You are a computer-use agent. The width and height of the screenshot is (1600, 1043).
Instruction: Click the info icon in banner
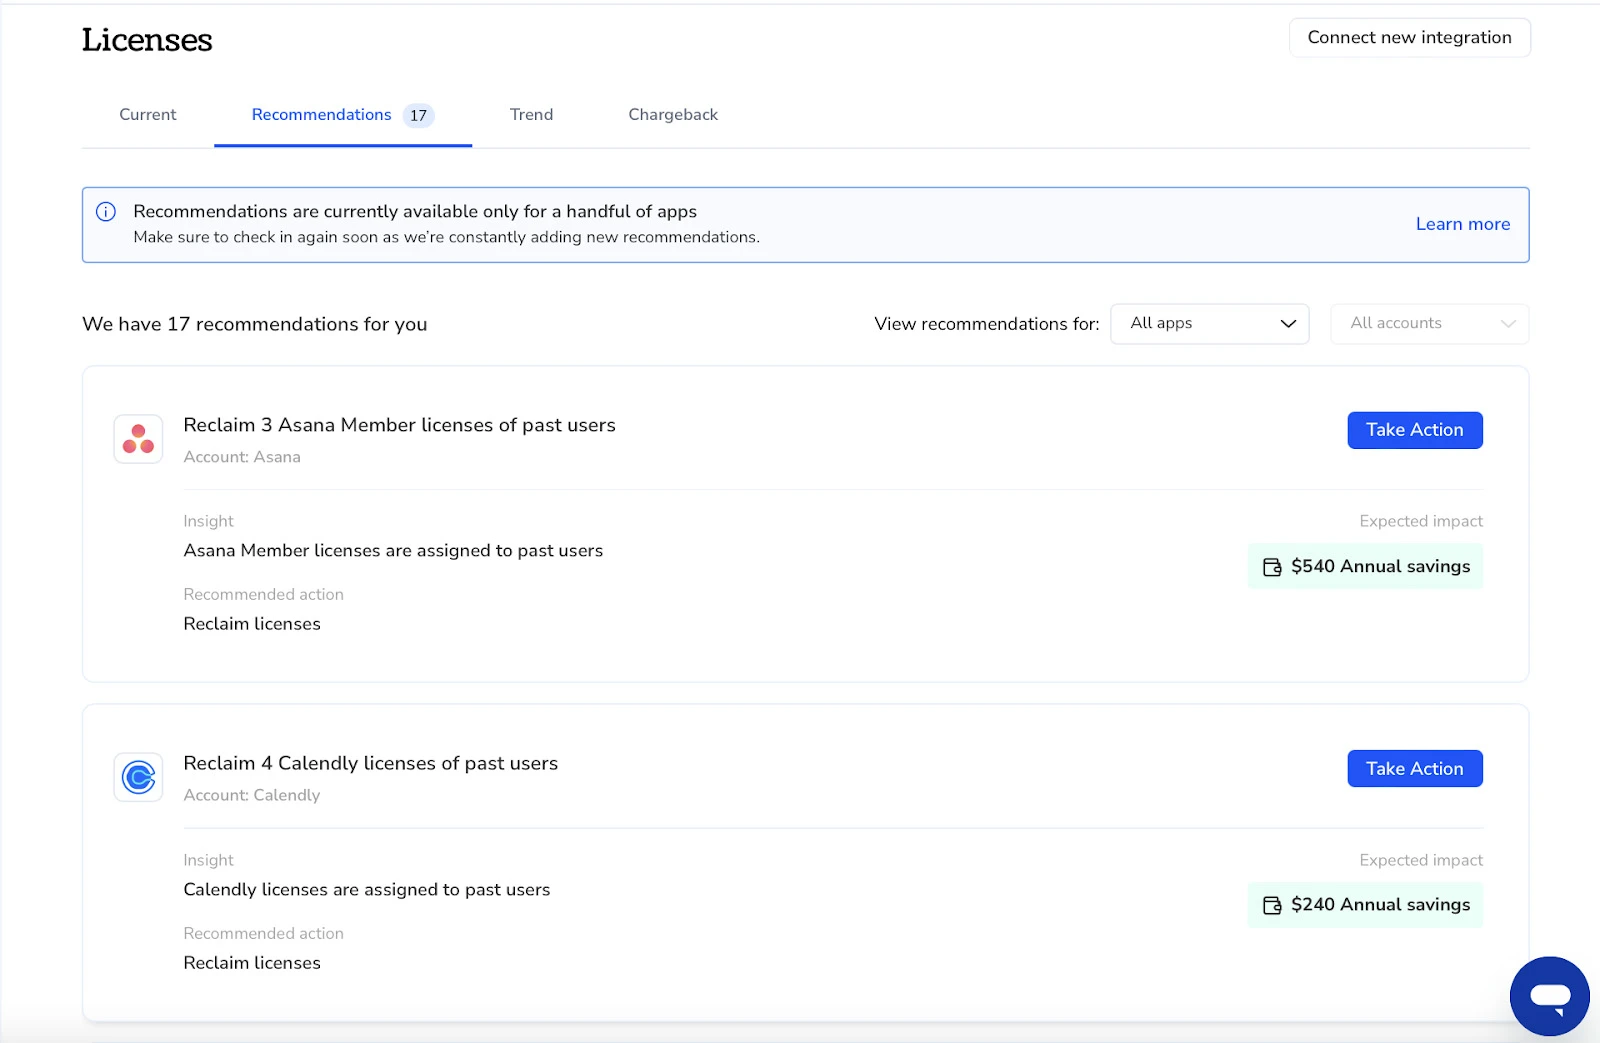[x=106, y=212]
